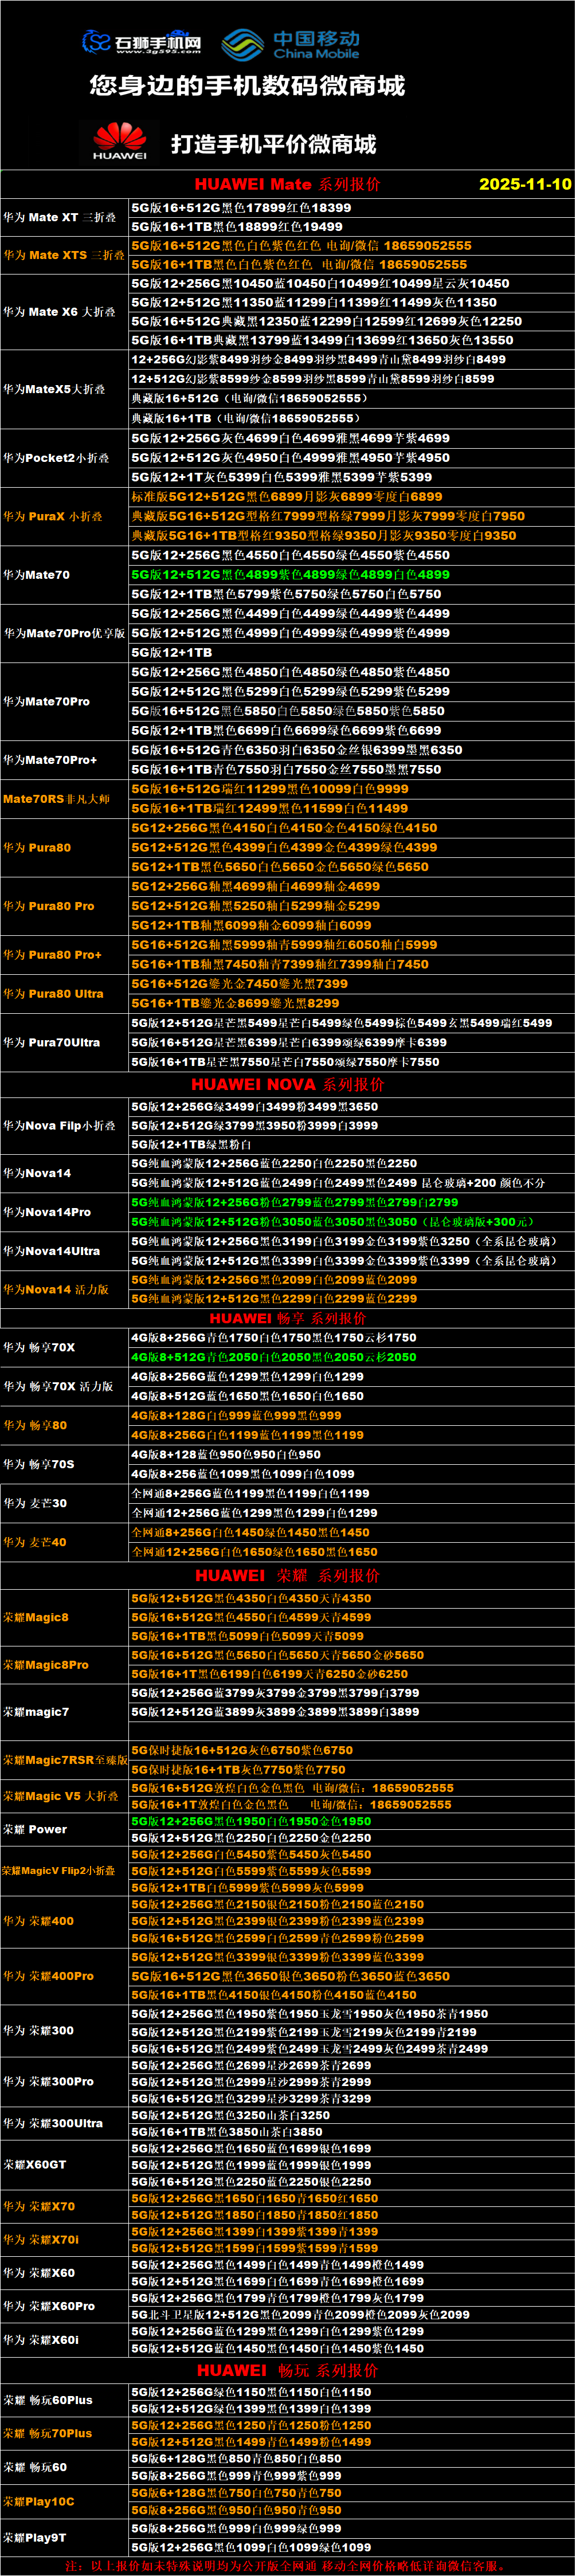Click the 华为Nova14Ultra model label

51,1251
